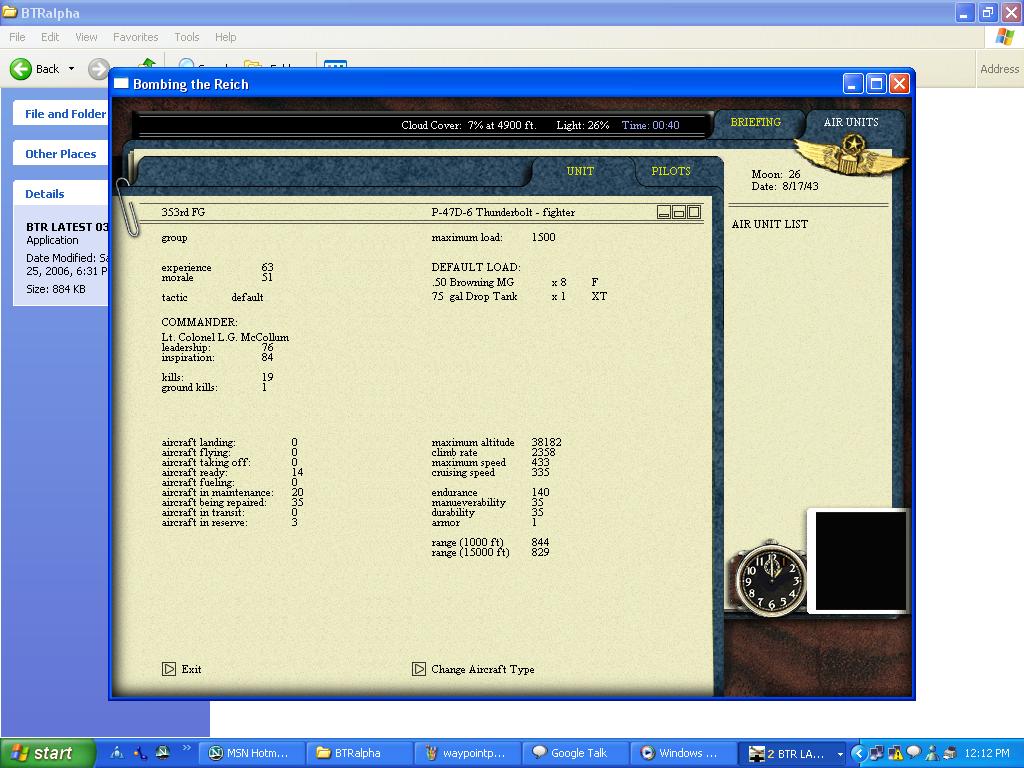Open Help menu in BTRalpha window
The height and width of the screenshot is (768, 1024).
tap(225, 37)
